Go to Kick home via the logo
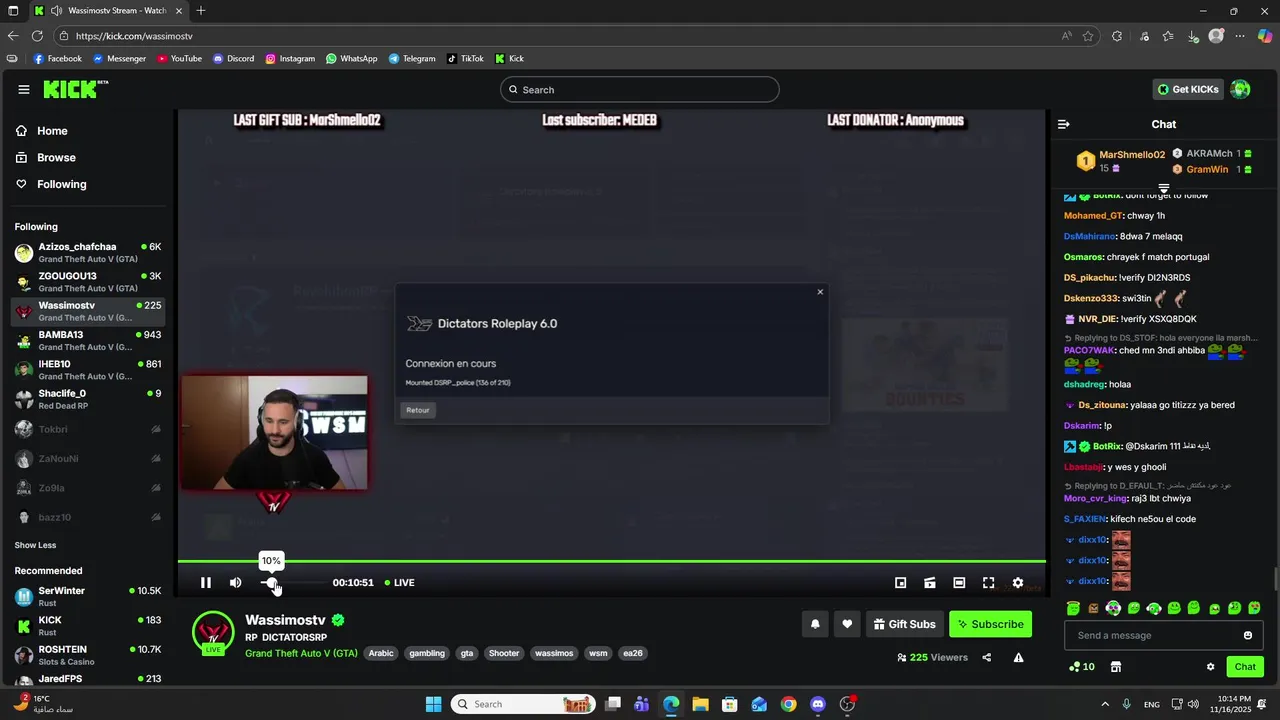Screen dimensions: 1280x720 coord(75,89)
